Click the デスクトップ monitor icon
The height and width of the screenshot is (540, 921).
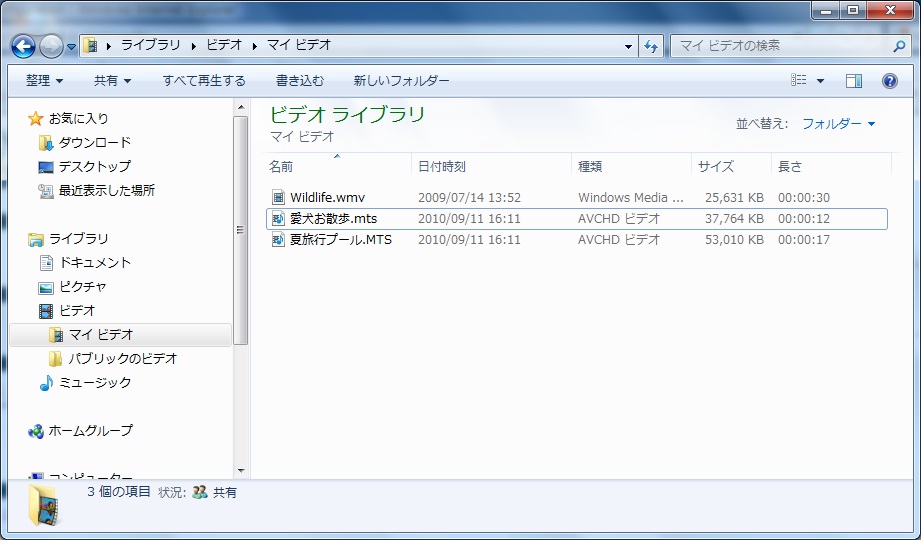pyautogui.click(x=46, y=167)
